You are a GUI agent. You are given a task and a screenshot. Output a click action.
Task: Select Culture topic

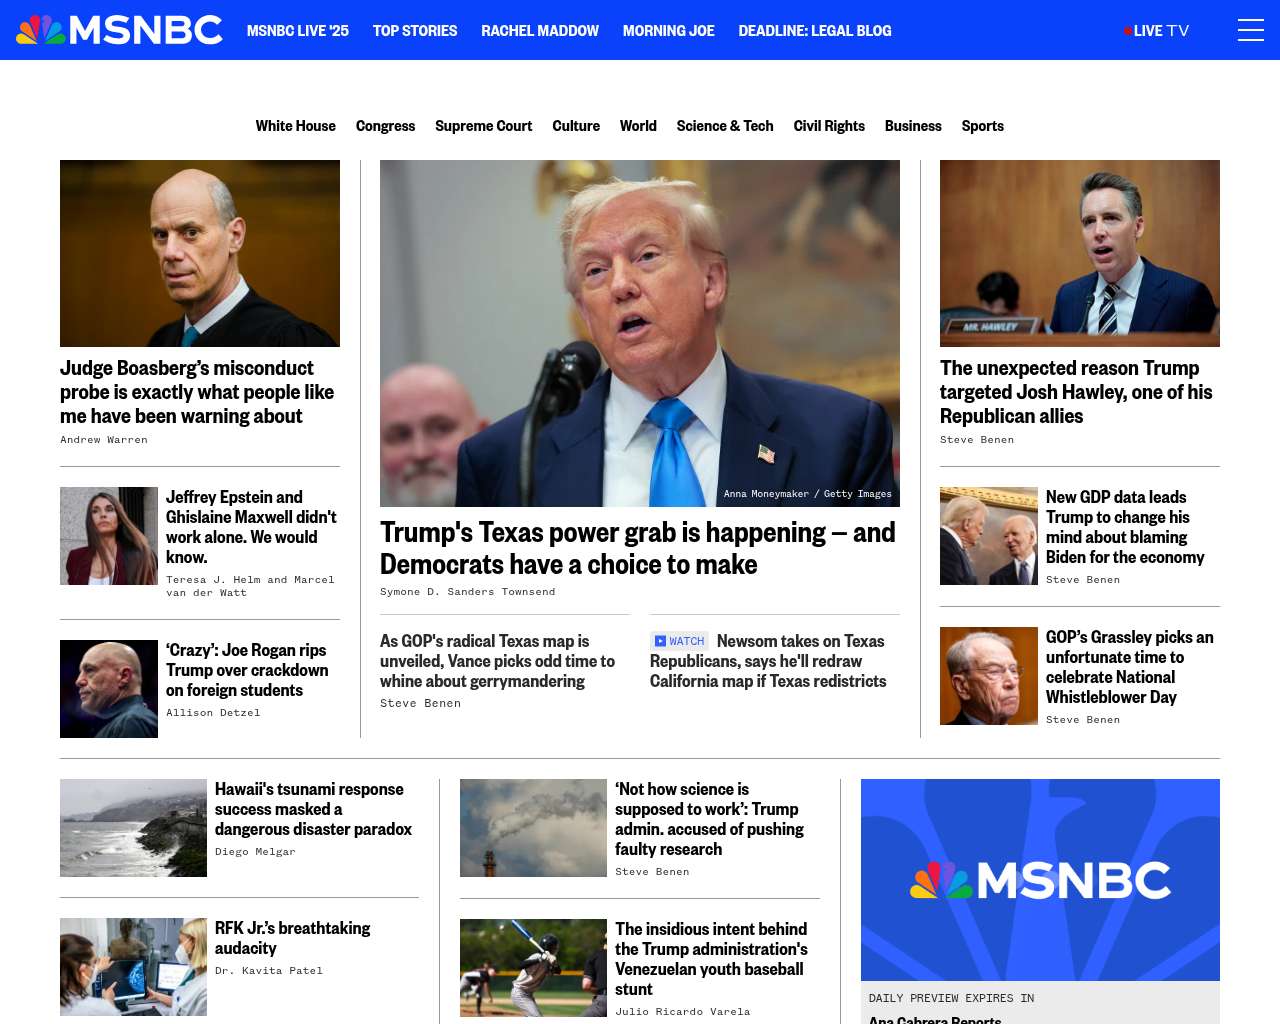coord(576,126)
